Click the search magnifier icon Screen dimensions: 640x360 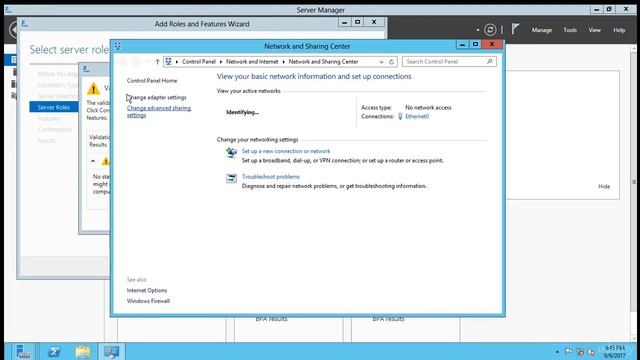(489, 62)
